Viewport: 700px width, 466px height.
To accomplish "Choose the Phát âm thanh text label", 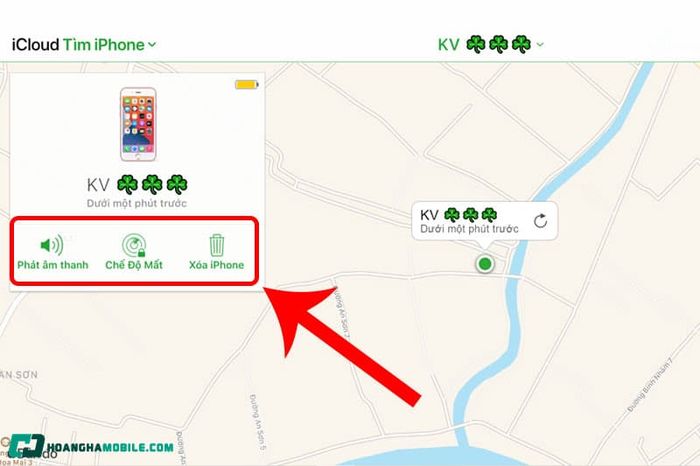I will click(x=53, y=265).
